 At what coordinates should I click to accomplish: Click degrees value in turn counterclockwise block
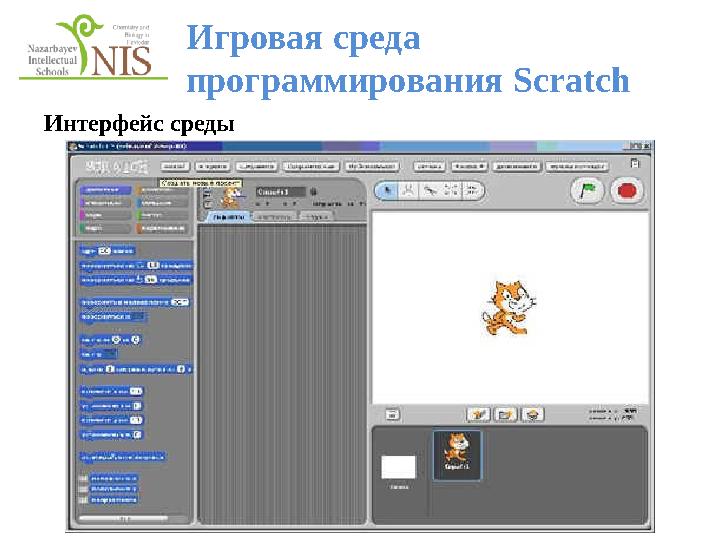pos(151,279)
